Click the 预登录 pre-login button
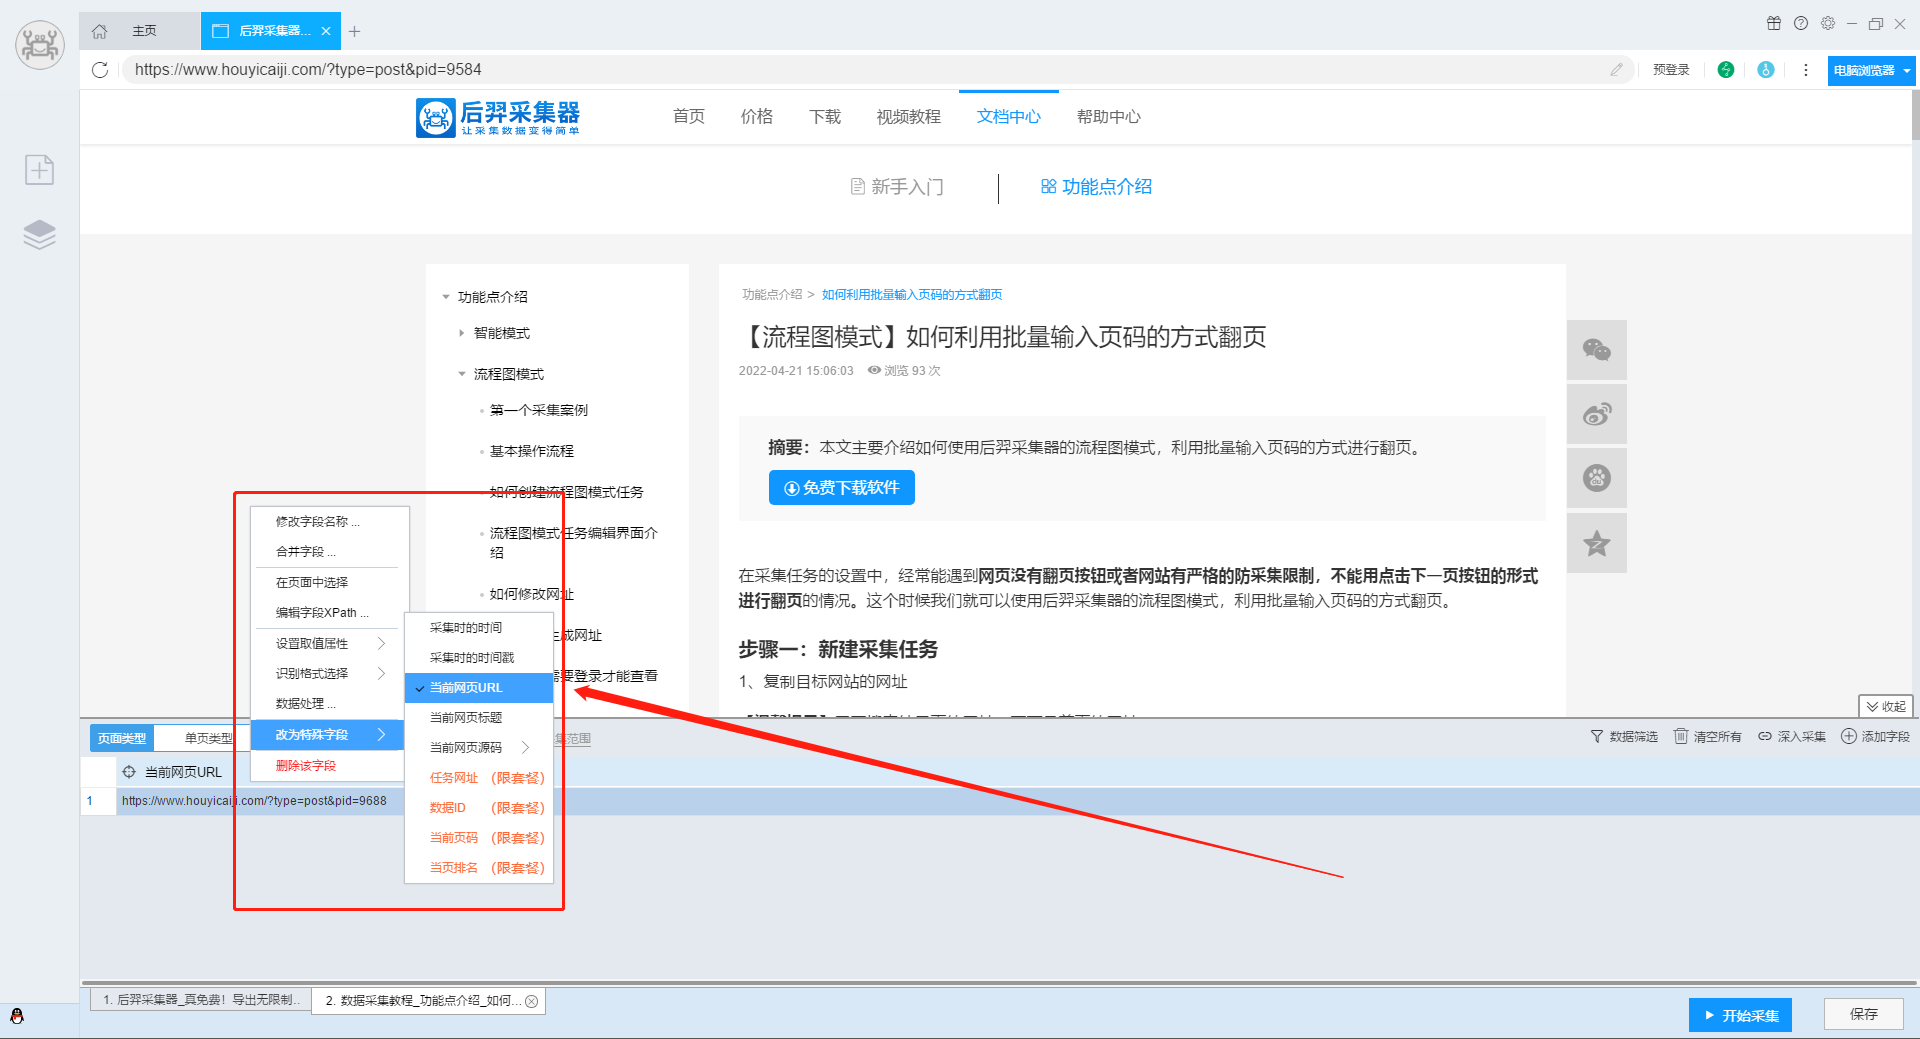This screenshot has height=1039, width=1920. (x=1671, y=70)
